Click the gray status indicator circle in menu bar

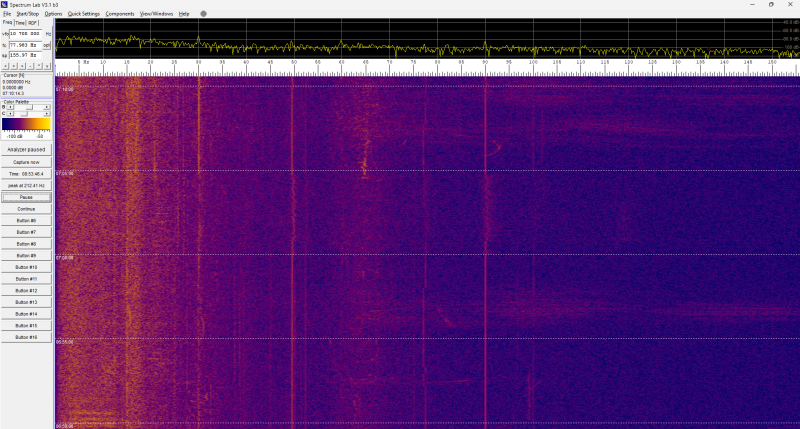click(204, 14)
